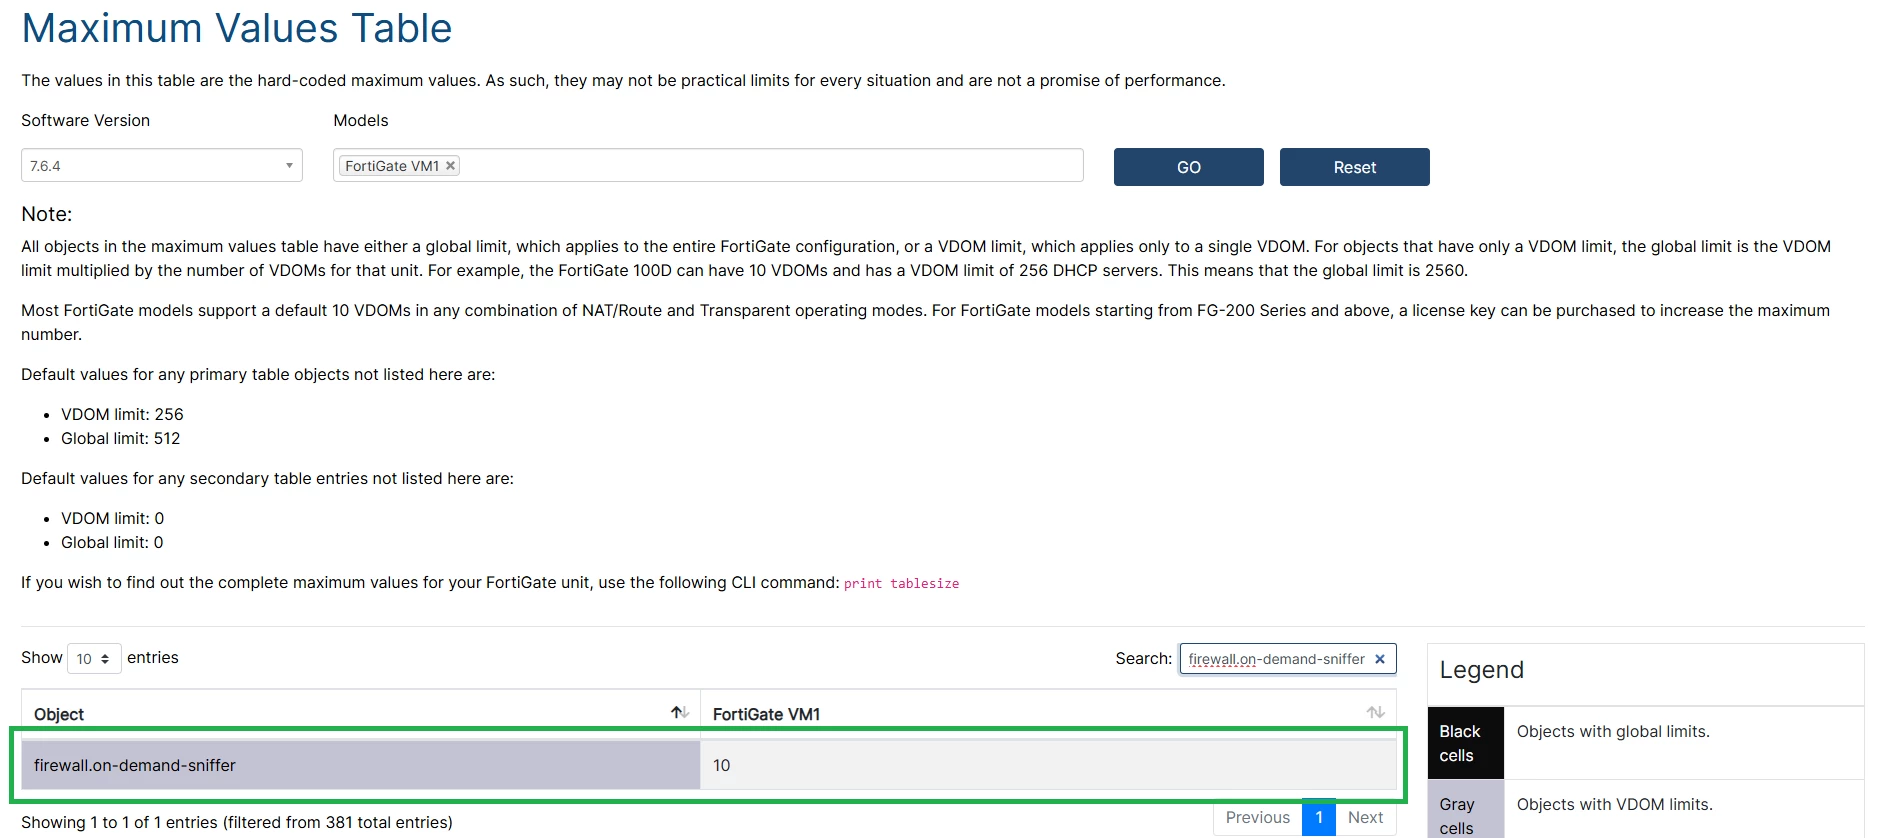Screen dimensions: 1895x838
Task: Click the Object column header text
Action: [x=59, y=714]
